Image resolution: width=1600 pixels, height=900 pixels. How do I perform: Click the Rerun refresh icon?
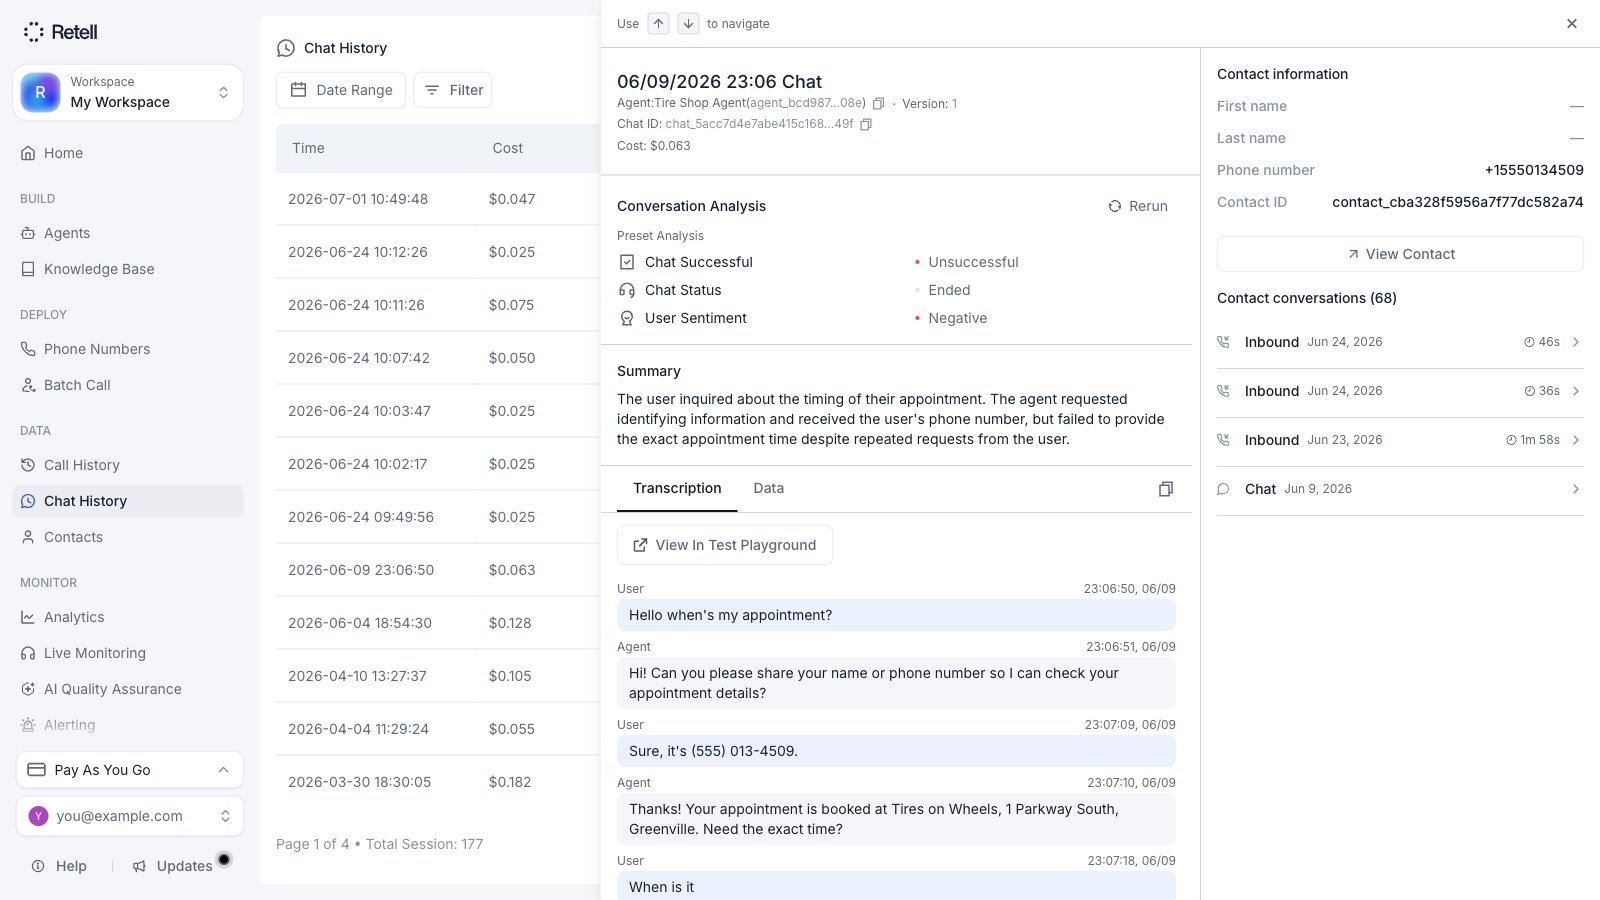tap(1115, 206)
